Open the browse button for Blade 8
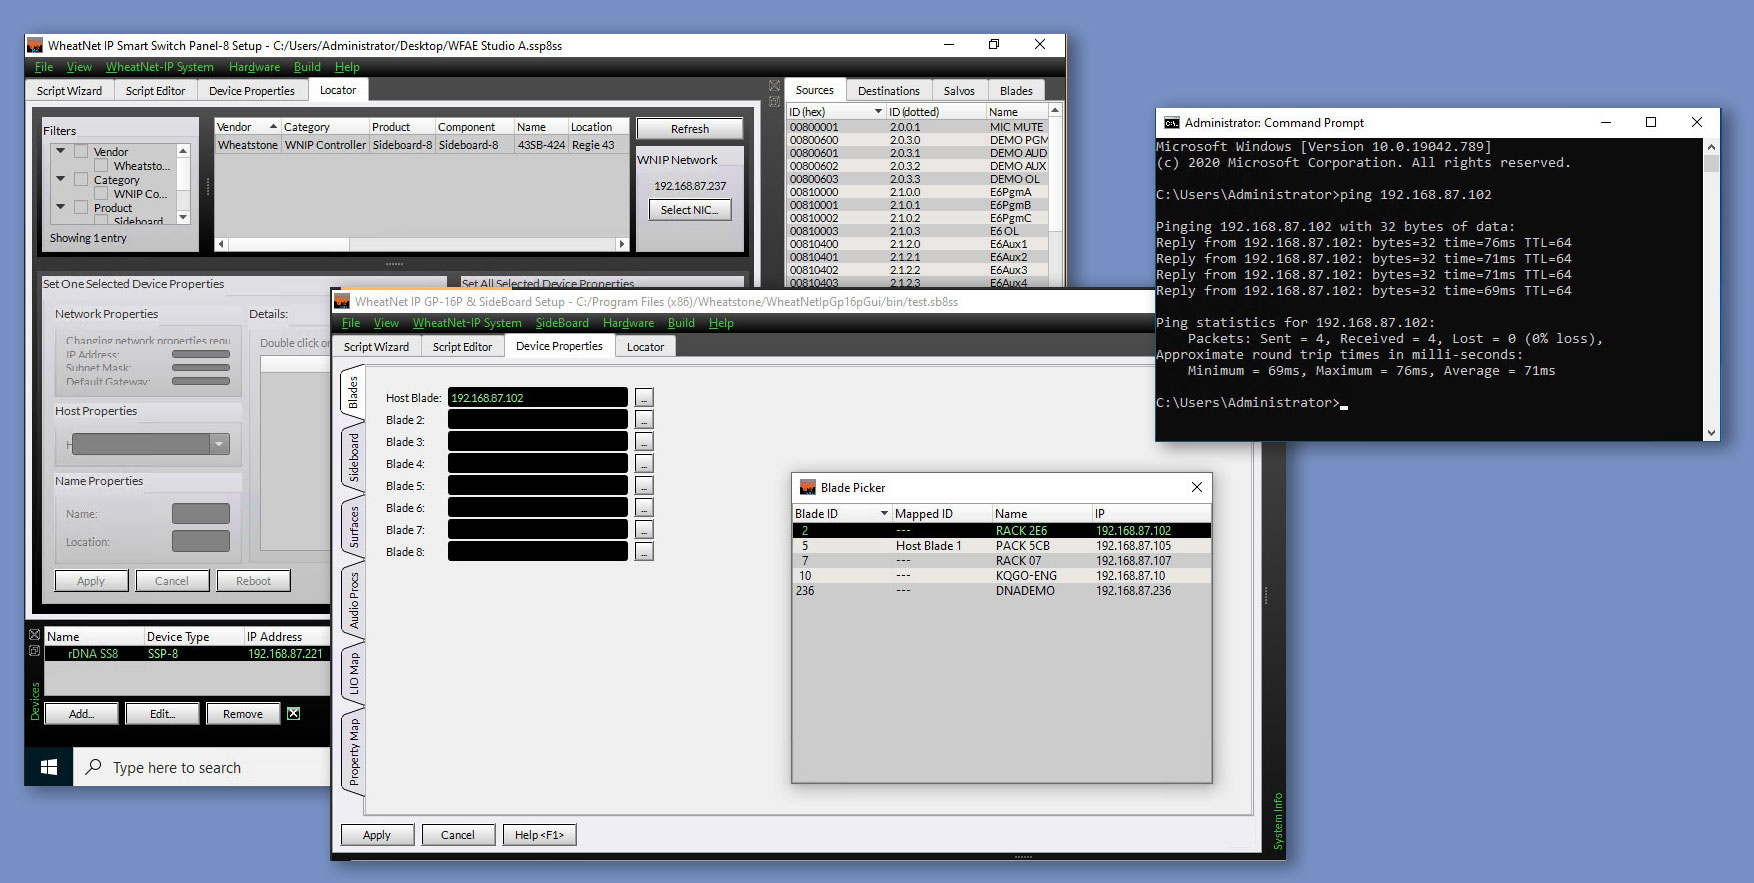Image resolution: width=1754 pixels, height=883 pixels. coord(644,552)
